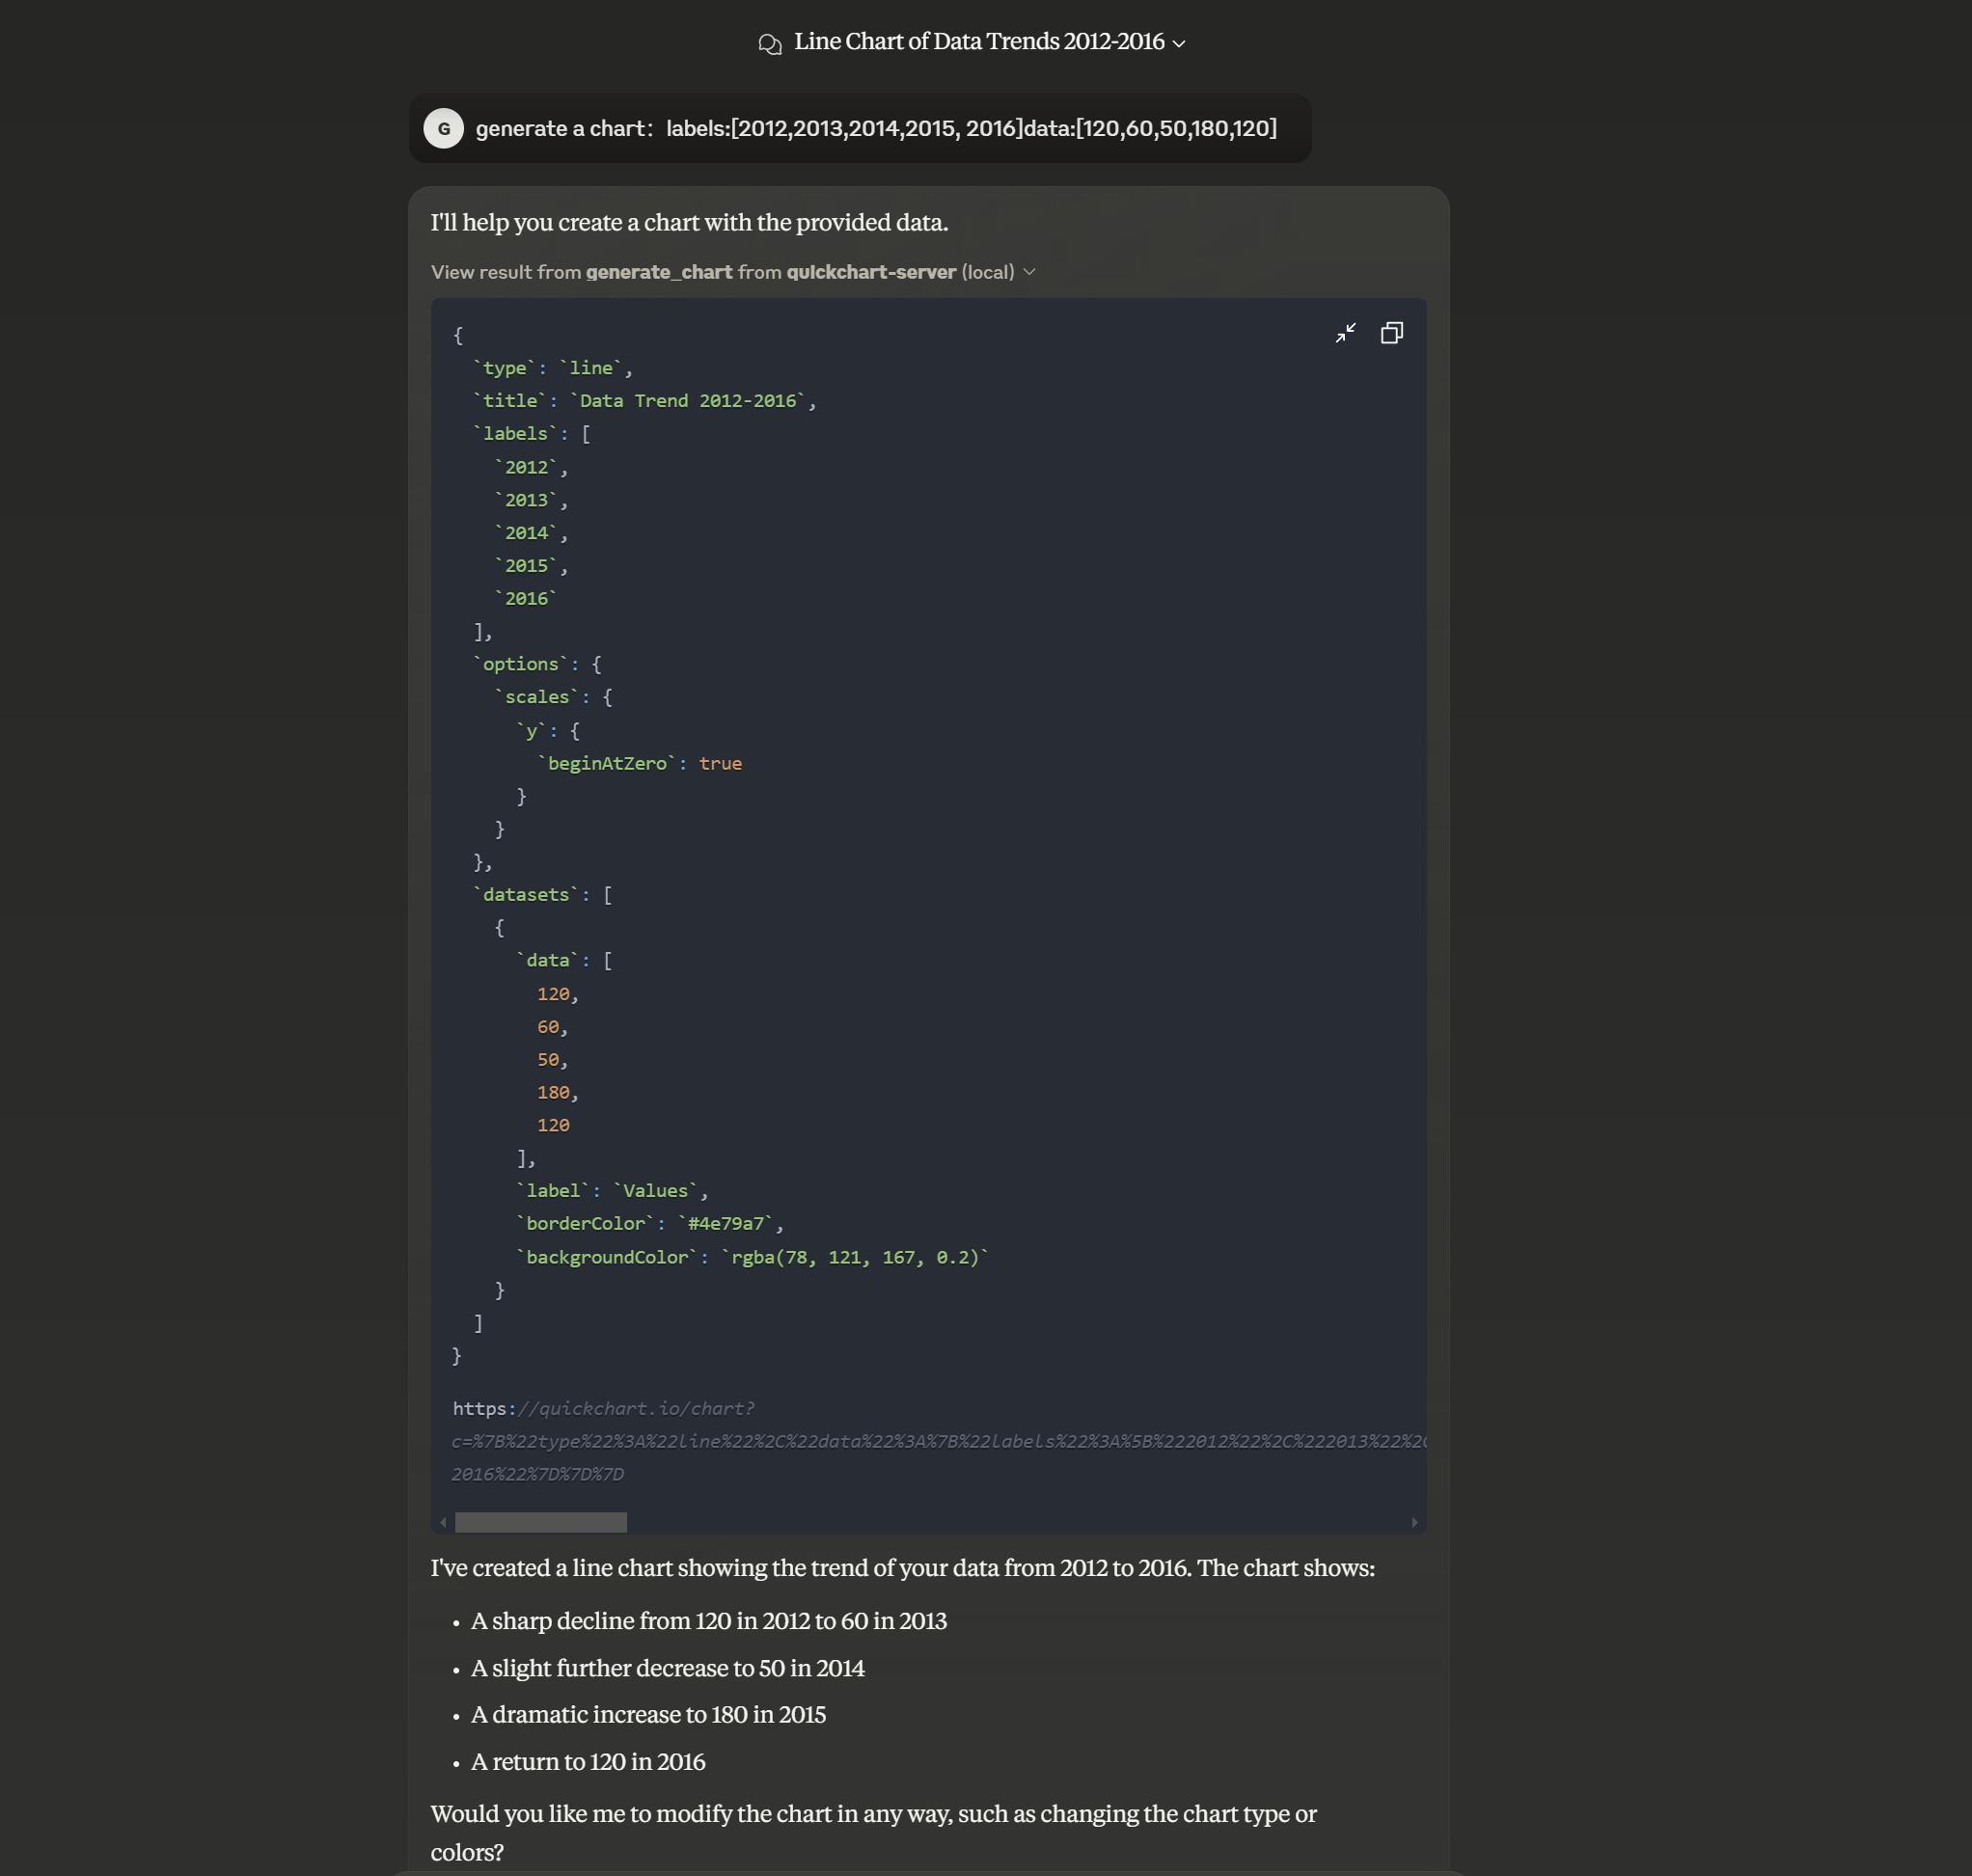Image resolution: width=1972 pixels, height=1876 pixels.
Task: Open the quickchart.io chart URL
Action: coord(603,1409)
